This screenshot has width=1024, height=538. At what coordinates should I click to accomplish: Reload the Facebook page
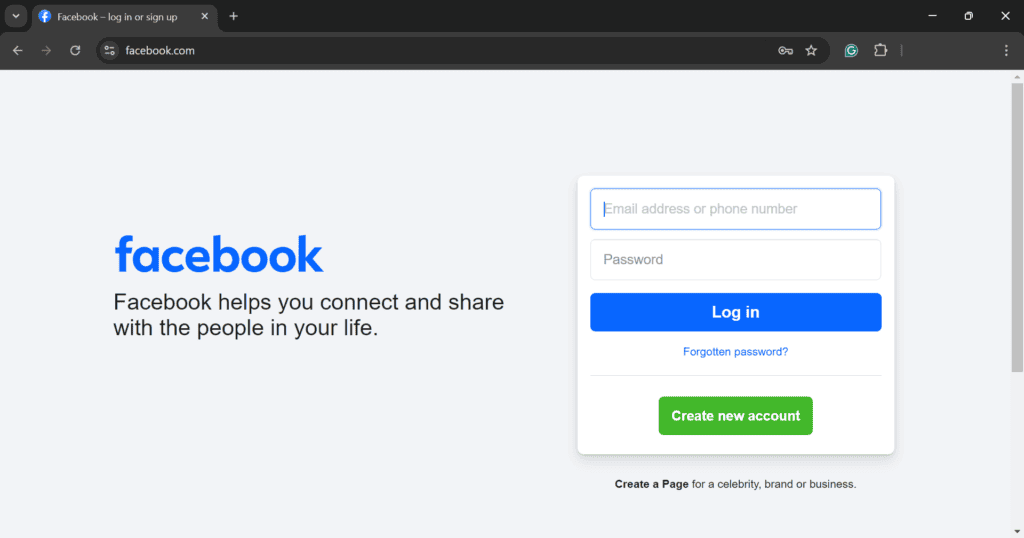point(75,50)
